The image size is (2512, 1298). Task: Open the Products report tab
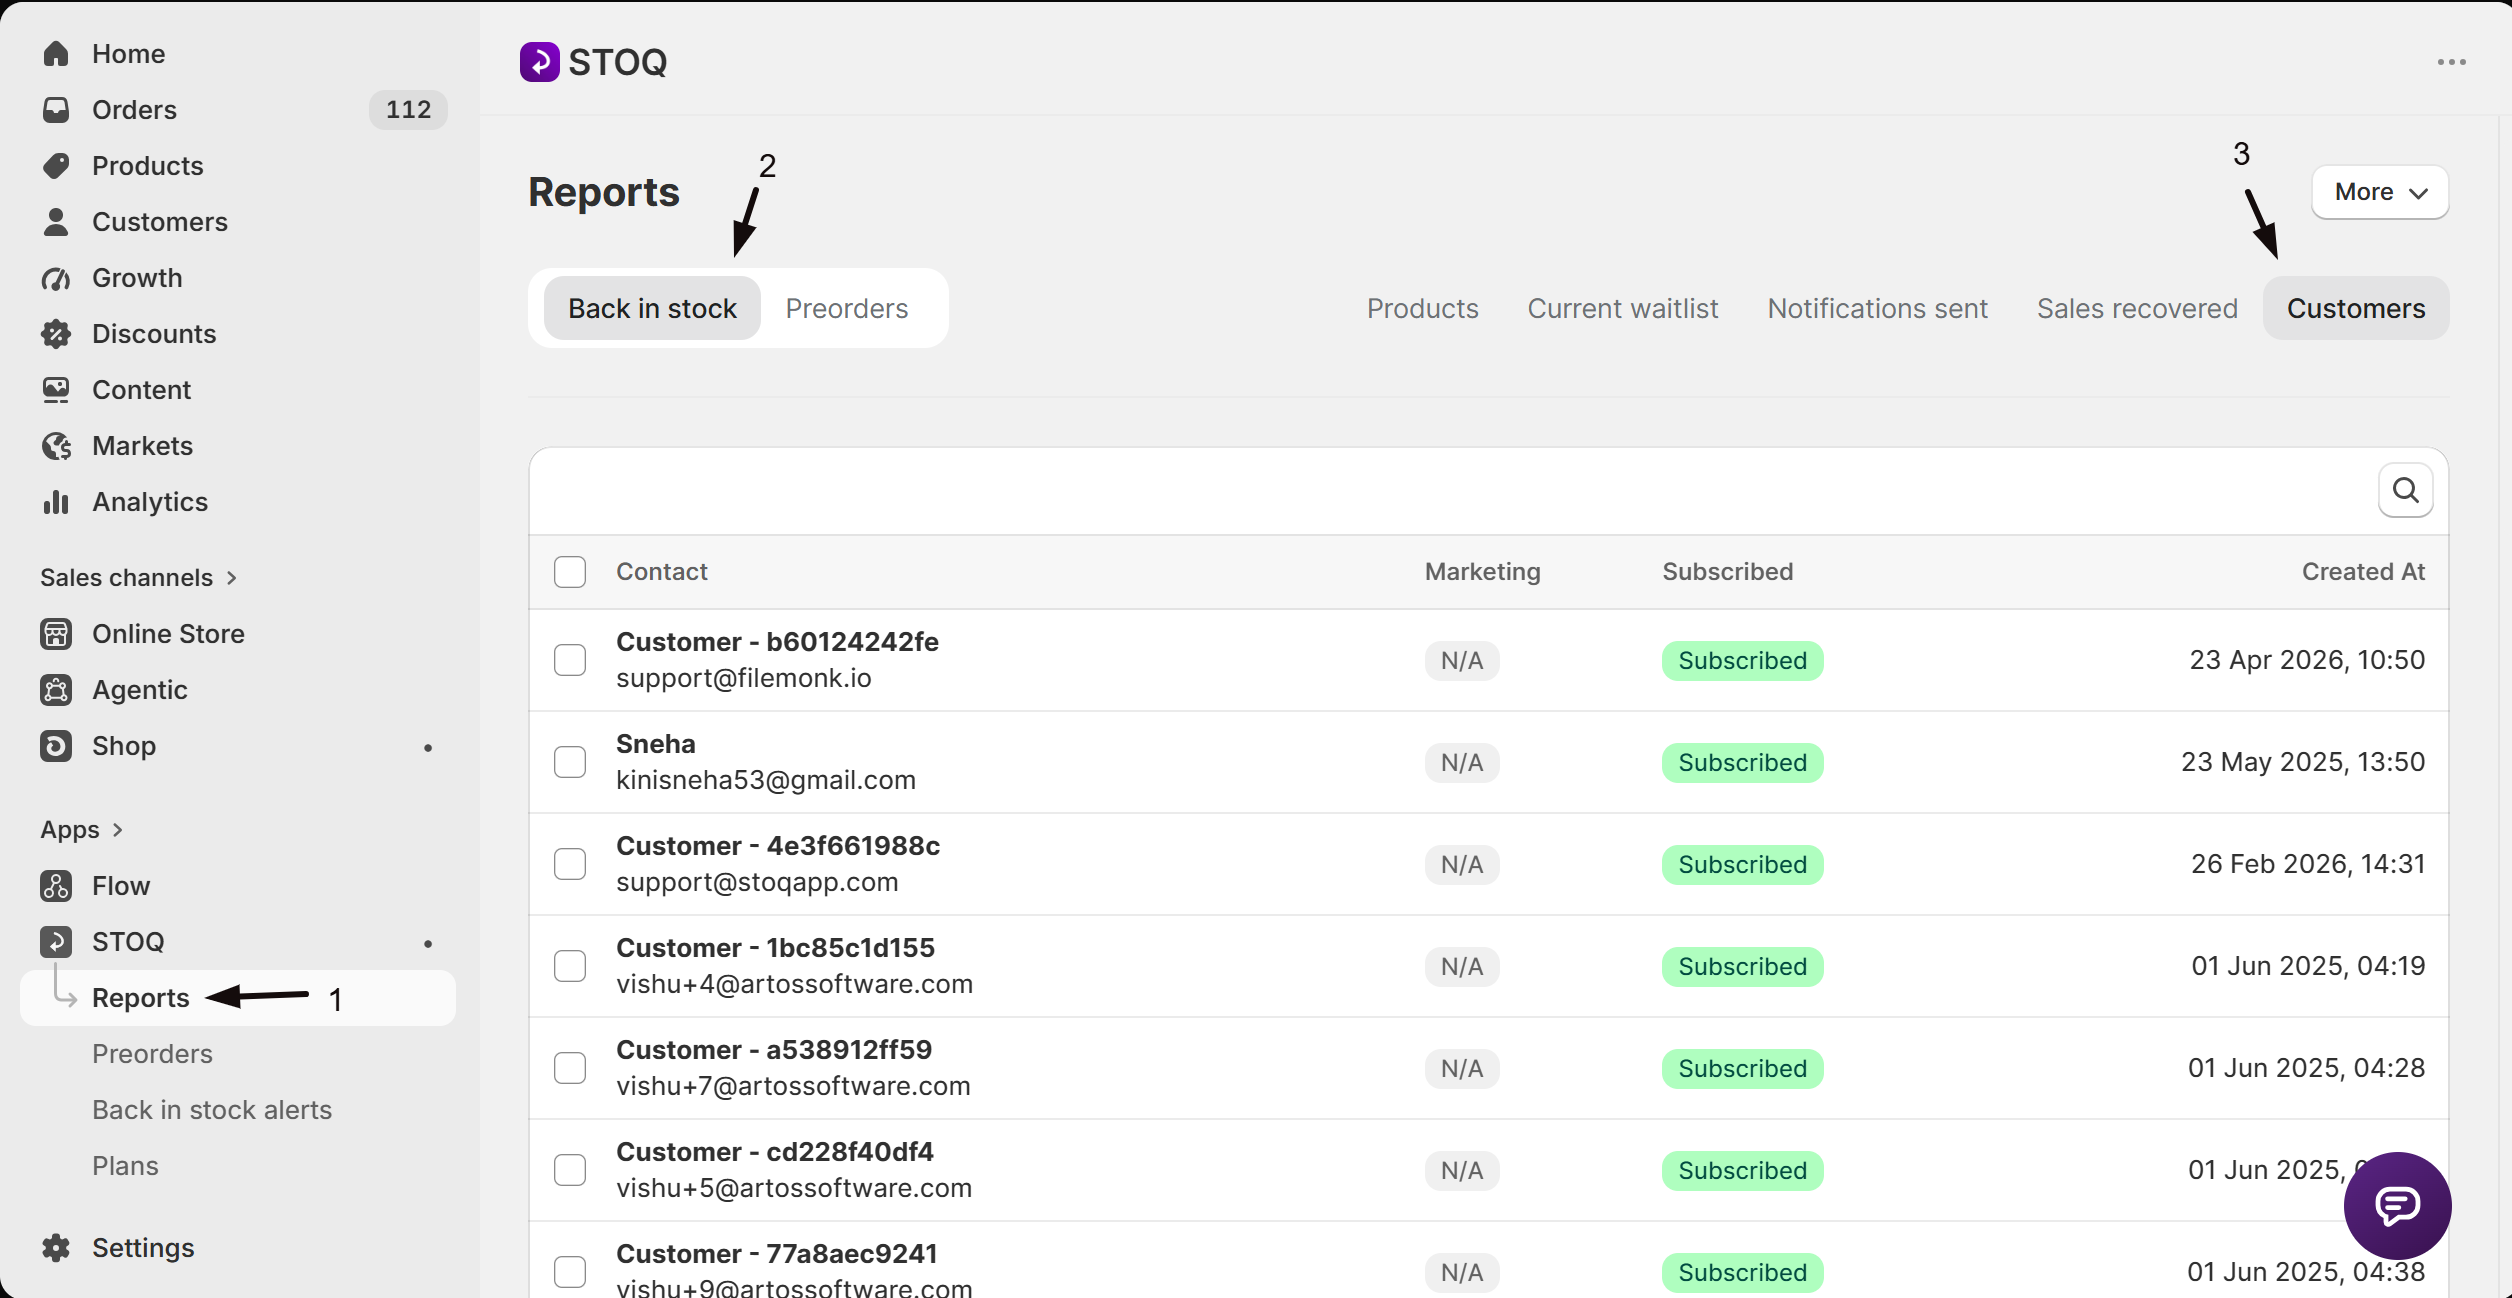coord(1422,308)
